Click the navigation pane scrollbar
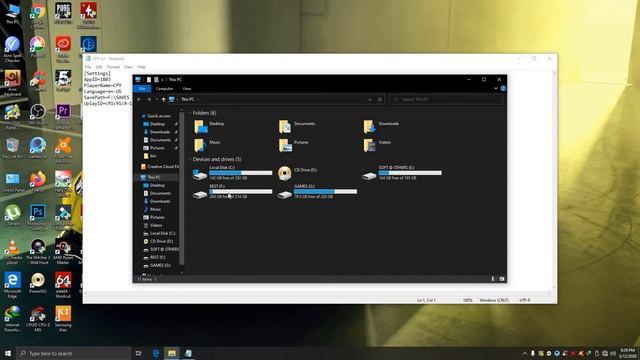This screenshot has width=640, height=360. pos(182,188)
